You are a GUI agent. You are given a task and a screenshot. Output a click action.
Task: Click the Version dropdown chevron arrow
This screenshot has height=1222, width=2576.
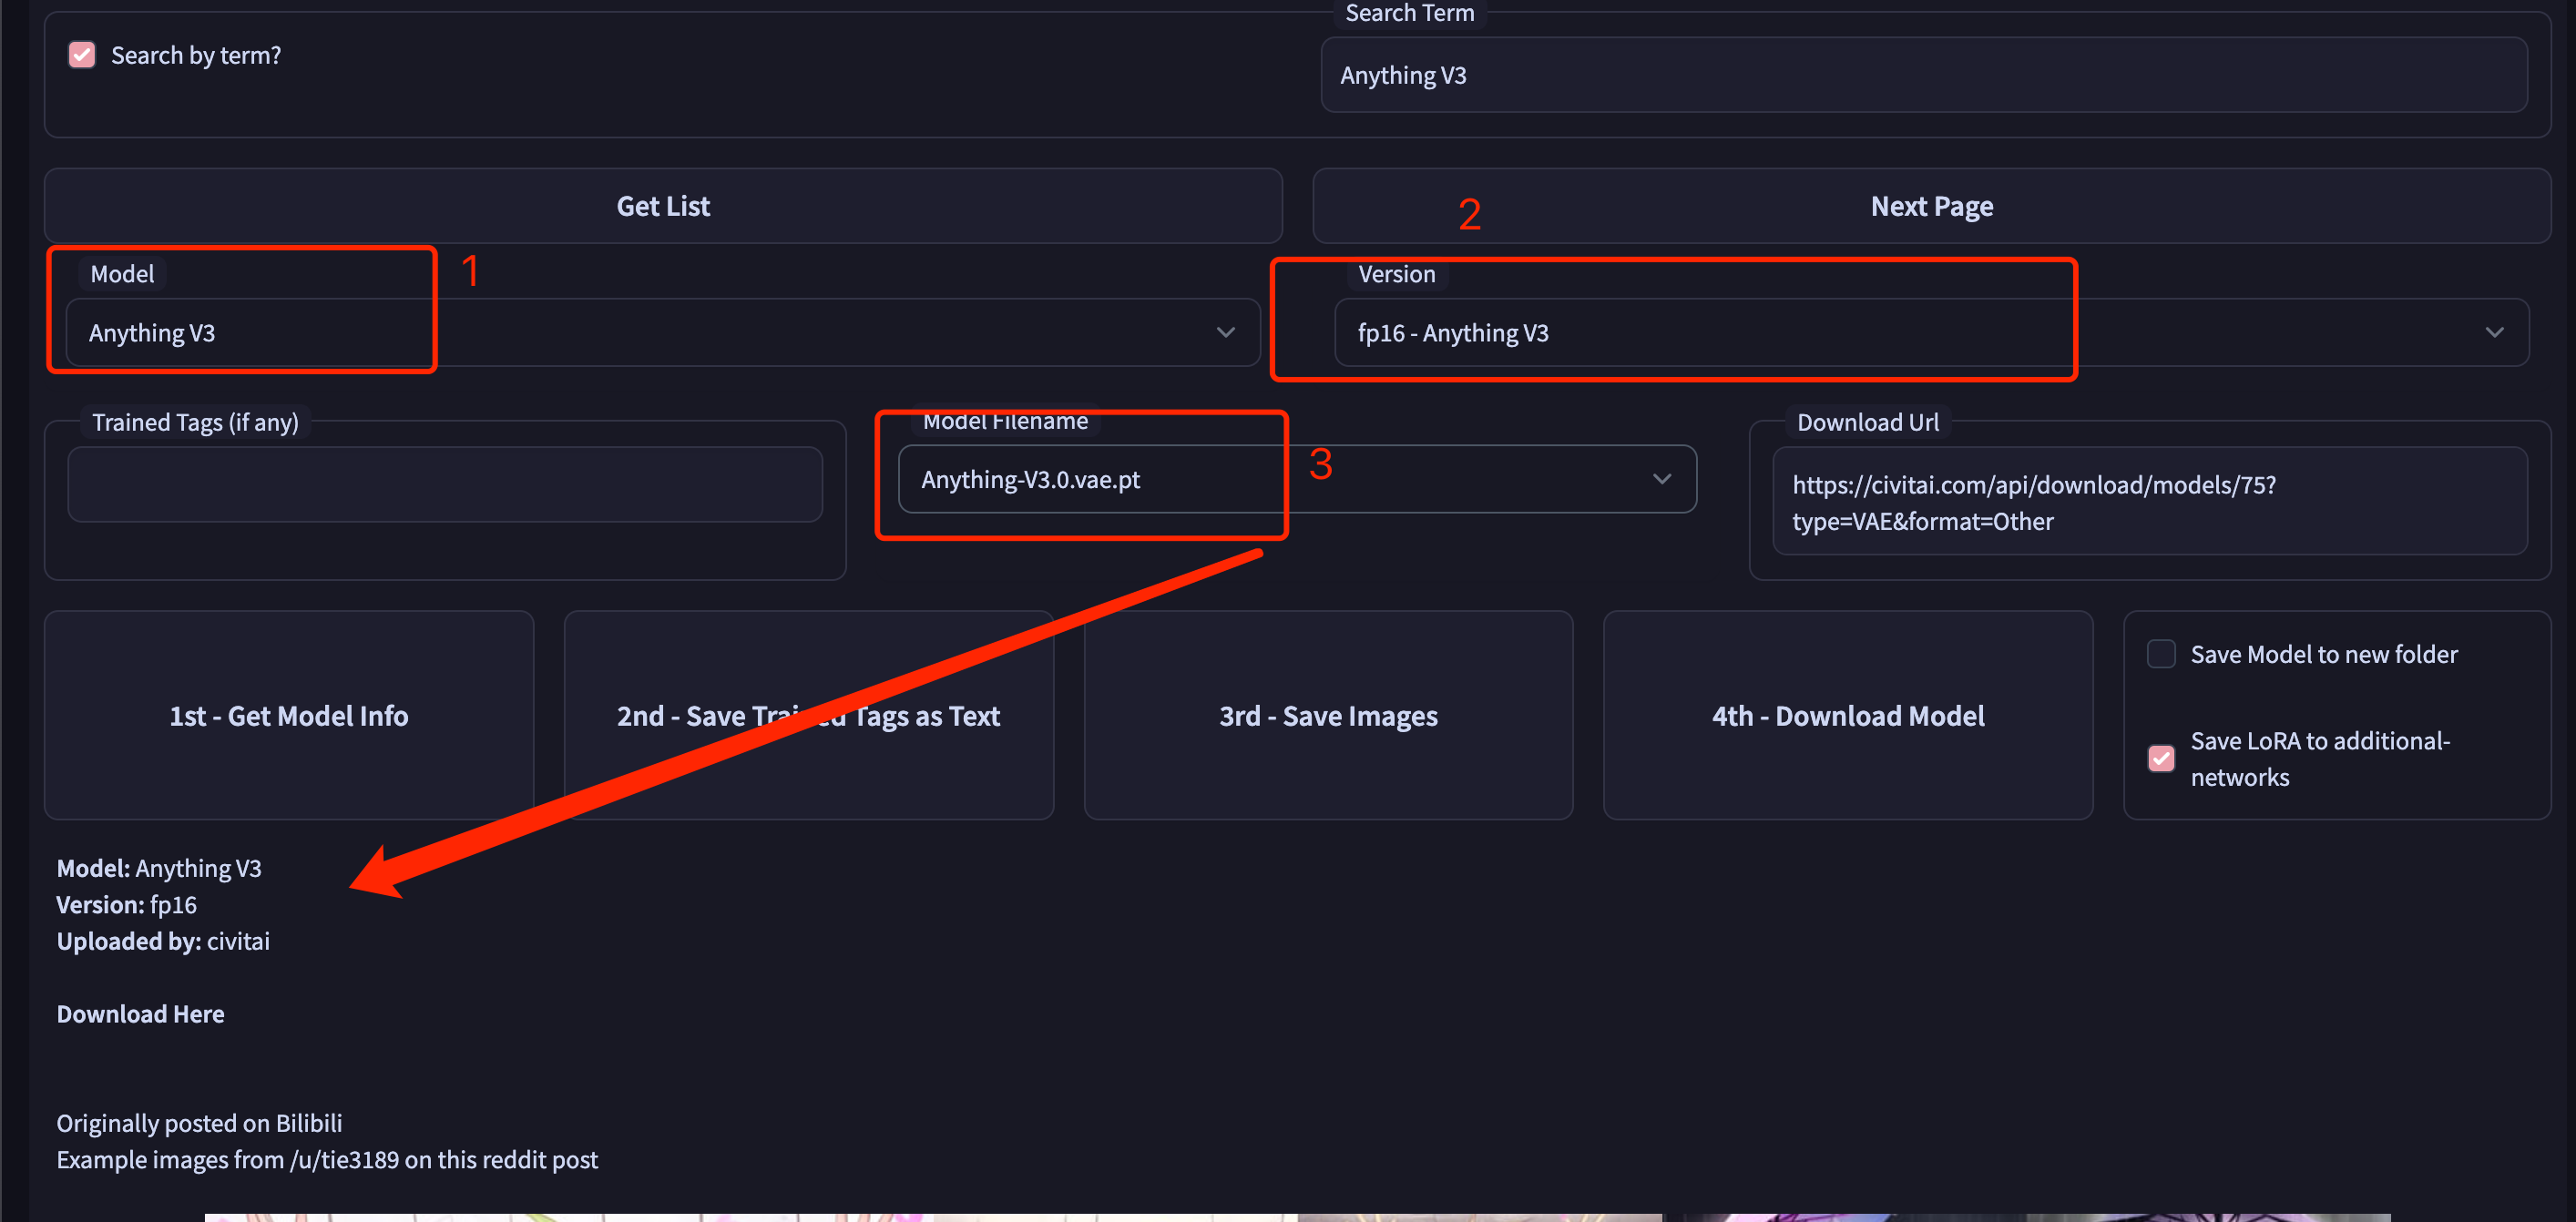pyautogui.click(x=2494, y=332)
